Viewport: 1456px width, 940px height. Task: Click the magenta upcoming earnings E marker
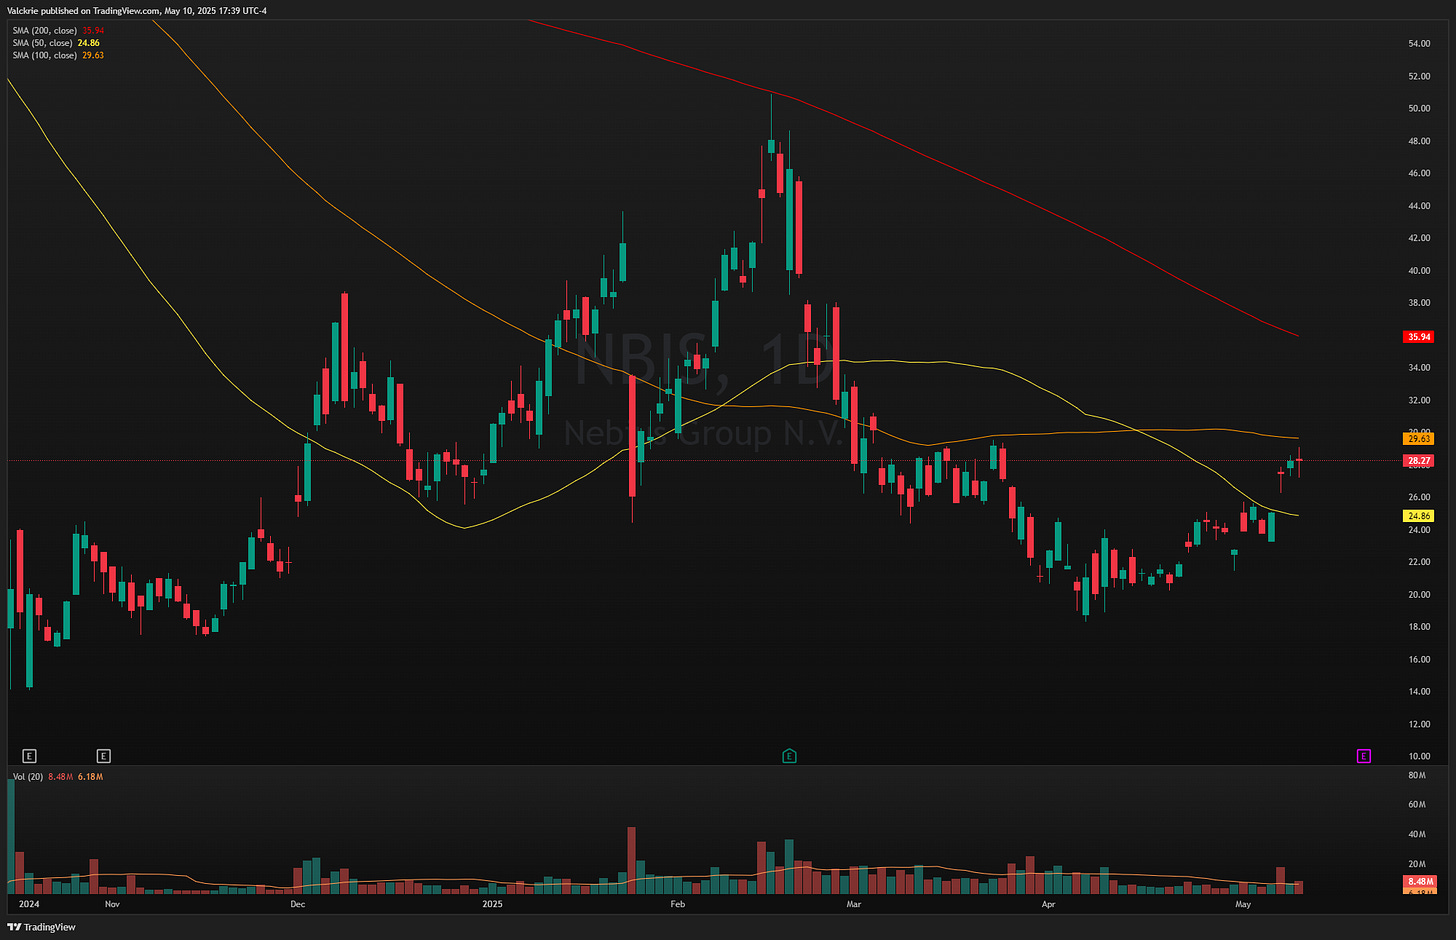(x=1363, y=756)
